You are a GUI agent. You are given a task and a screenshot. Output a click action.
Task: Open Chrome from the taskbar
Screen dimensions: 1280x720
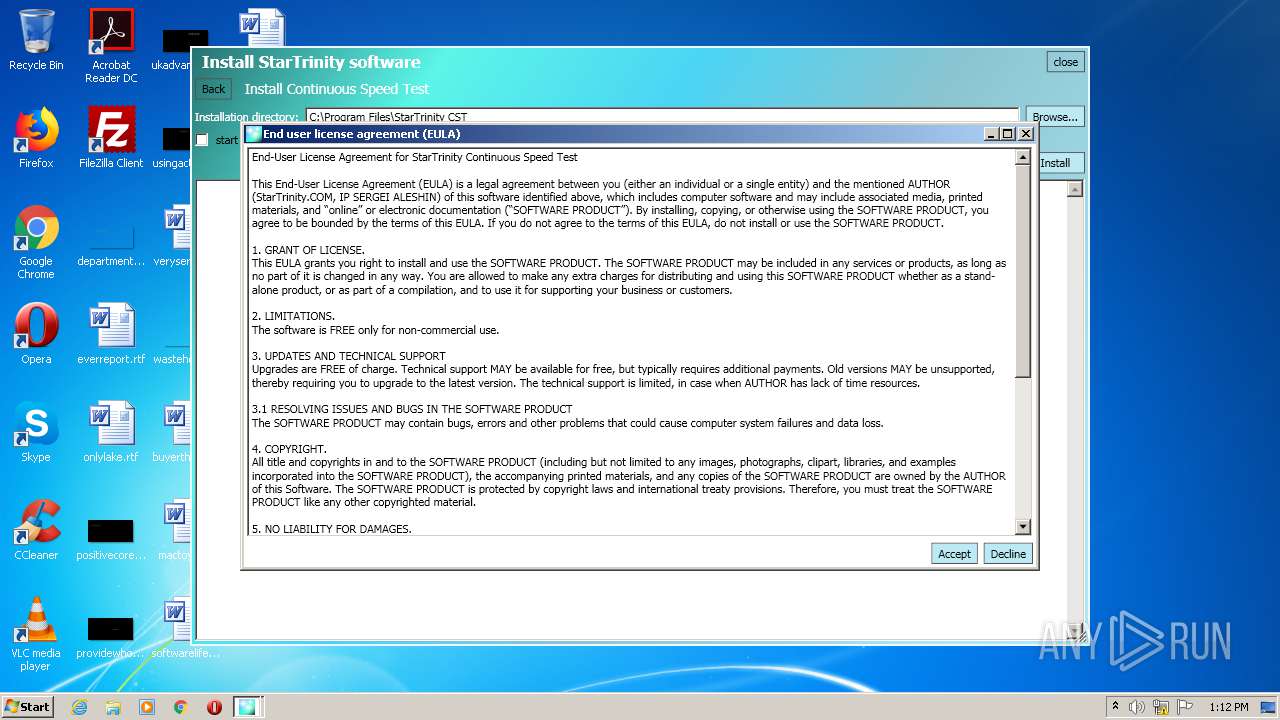[181, 707]
